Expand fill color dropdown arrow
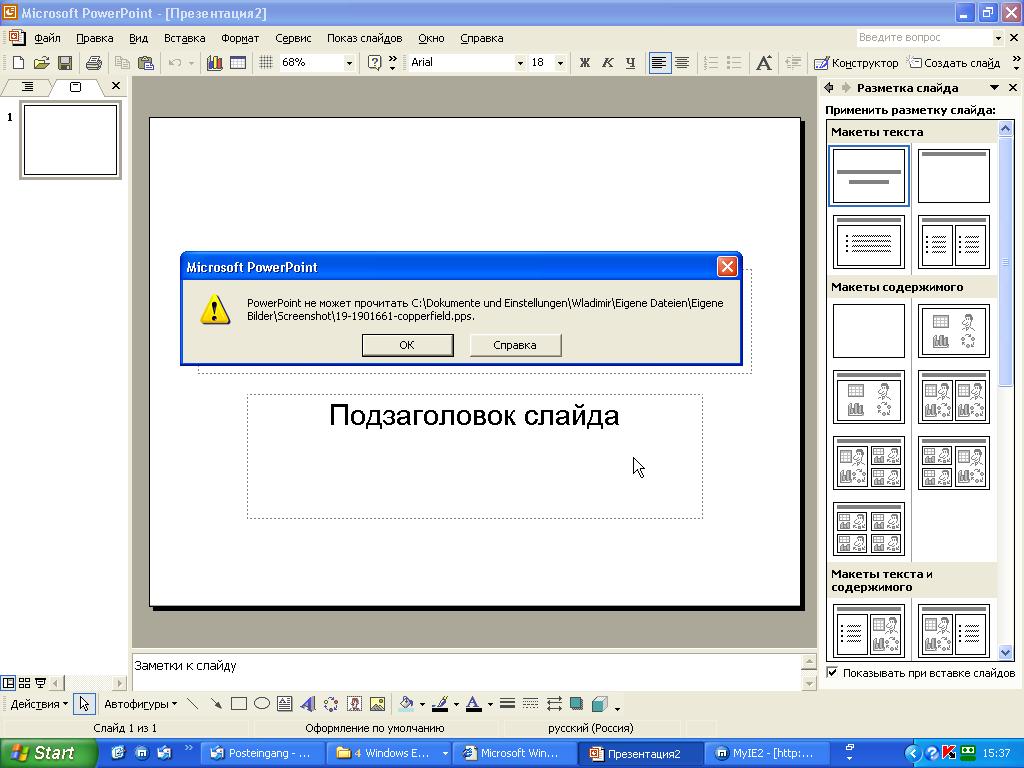This screenshot has height=768, width=1024. 422,704
